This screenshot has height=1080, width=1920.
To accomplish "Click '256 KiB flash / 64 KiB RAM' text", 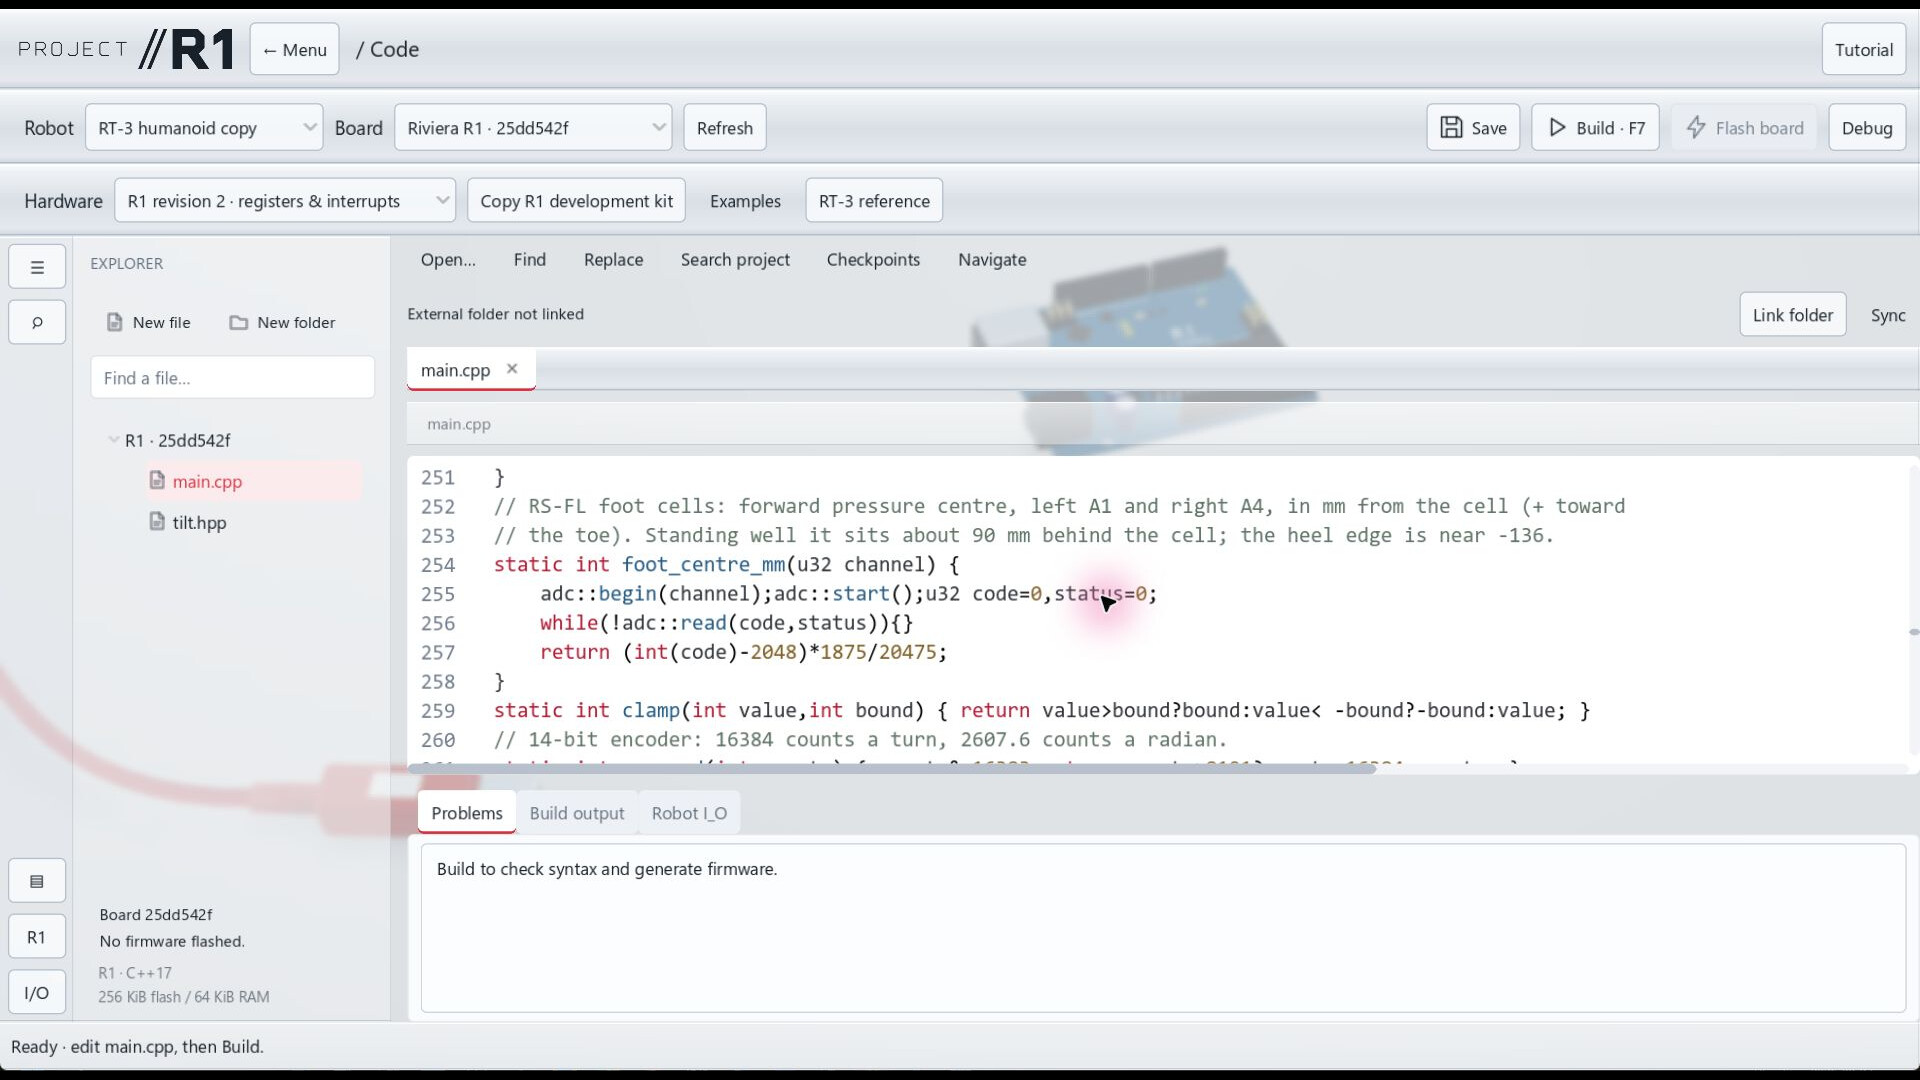I will [x=183, y=997].
